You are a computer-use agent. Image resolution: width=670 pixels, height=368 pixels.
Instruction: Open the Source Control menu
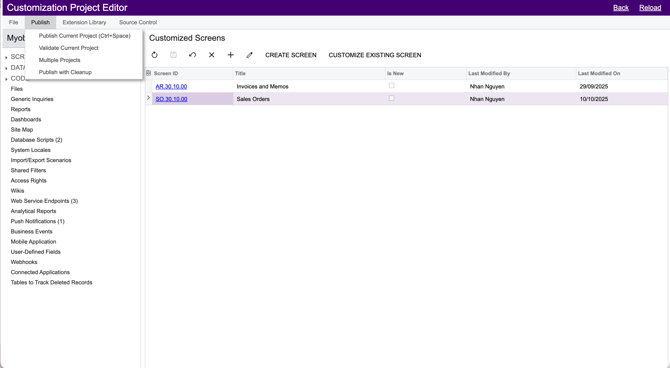click(x=138, y=22)
